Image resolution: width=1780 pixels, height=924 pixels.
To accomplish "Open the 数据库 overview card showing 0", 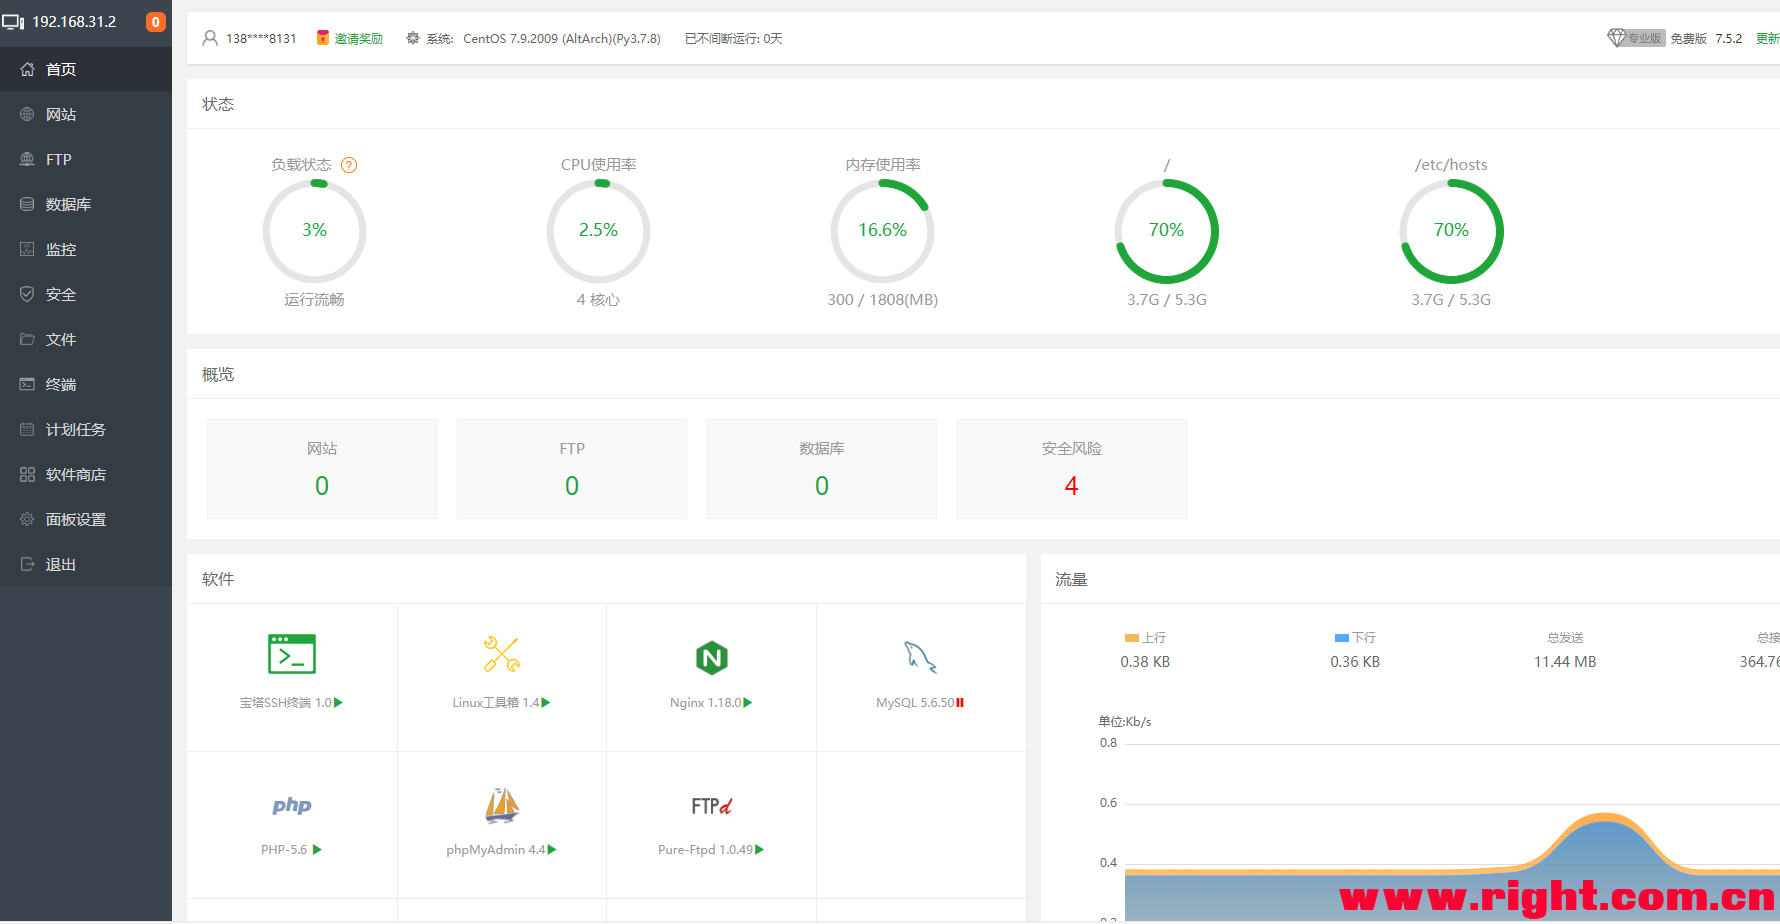I will point(822,469).
